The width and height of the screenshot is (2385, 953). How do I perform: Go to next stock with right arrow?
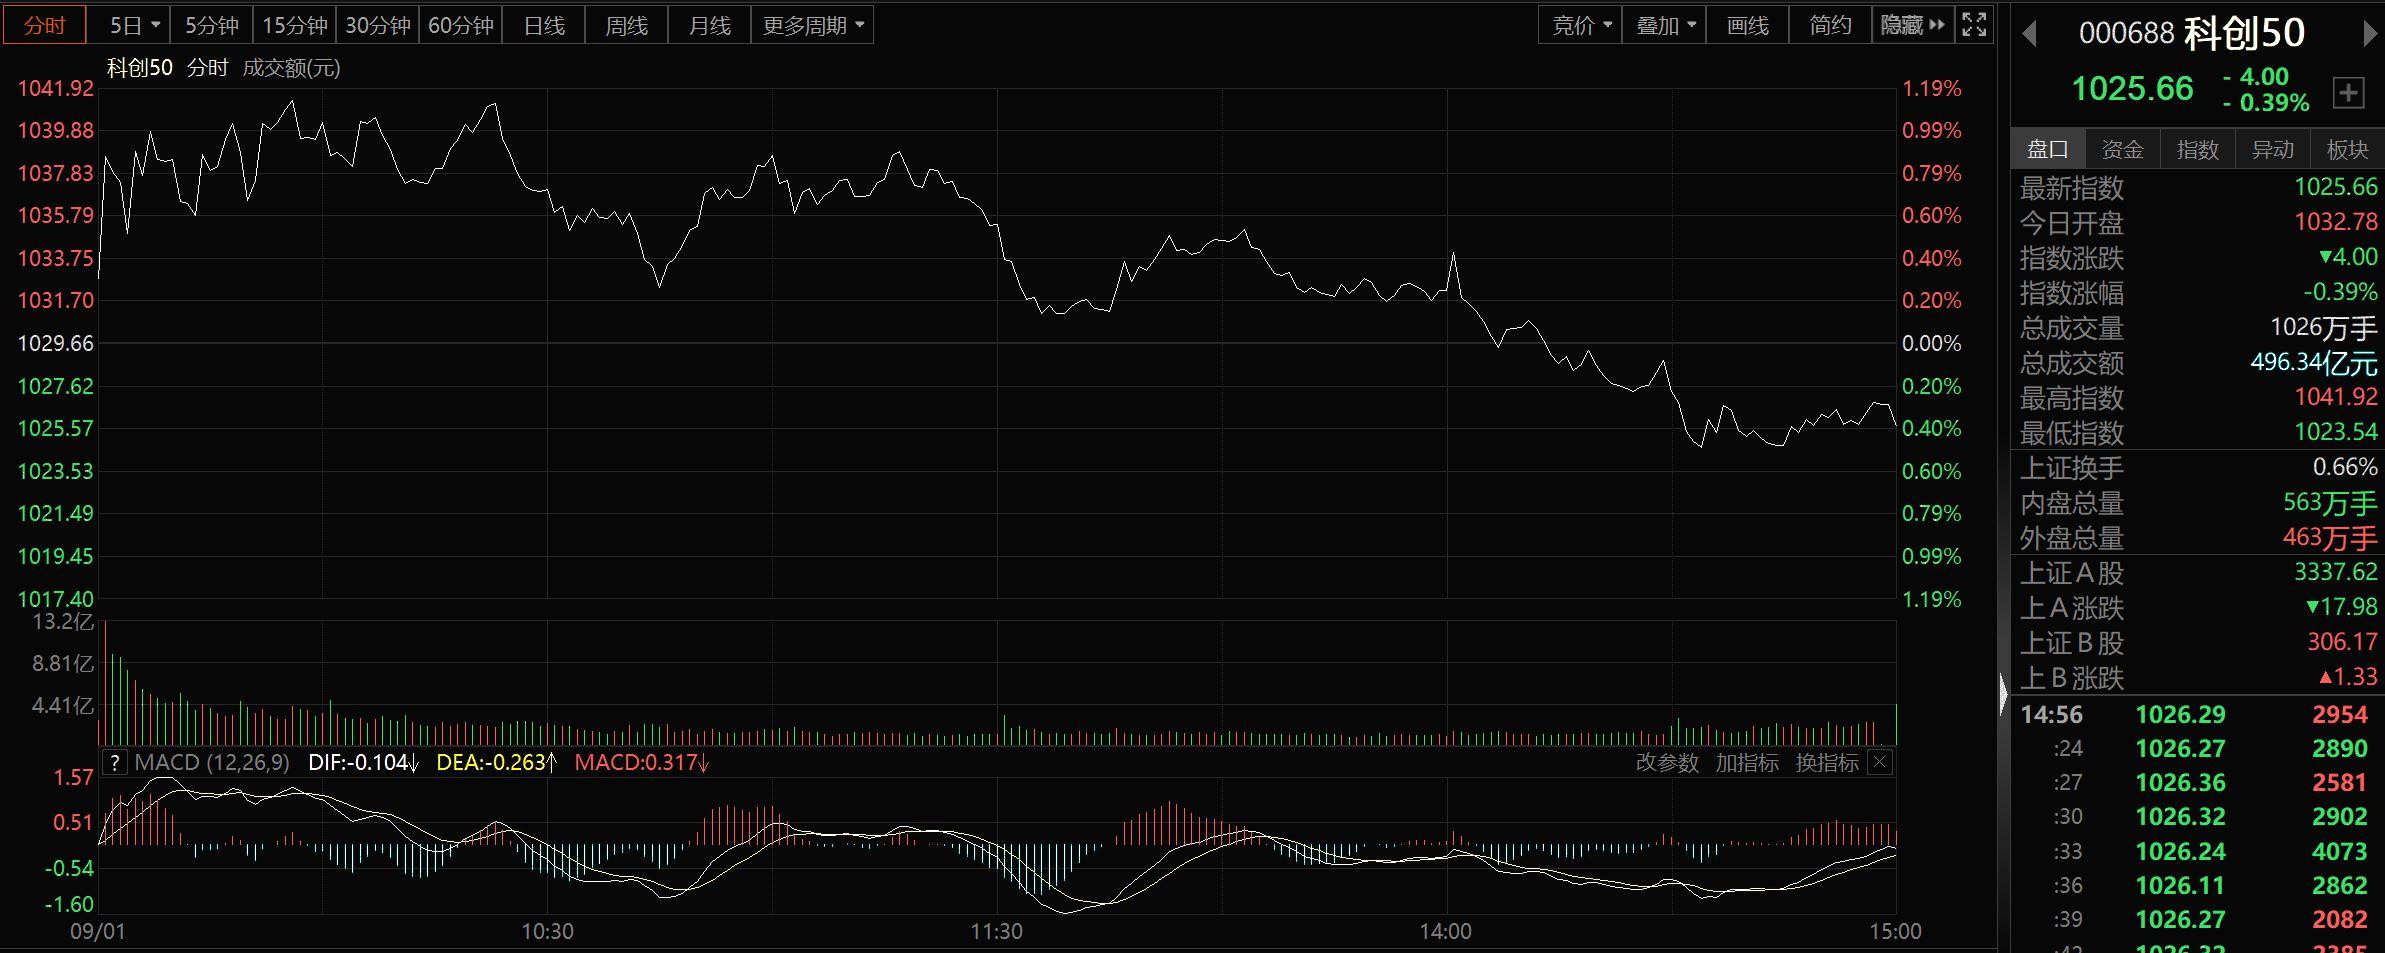(2369, 34)
